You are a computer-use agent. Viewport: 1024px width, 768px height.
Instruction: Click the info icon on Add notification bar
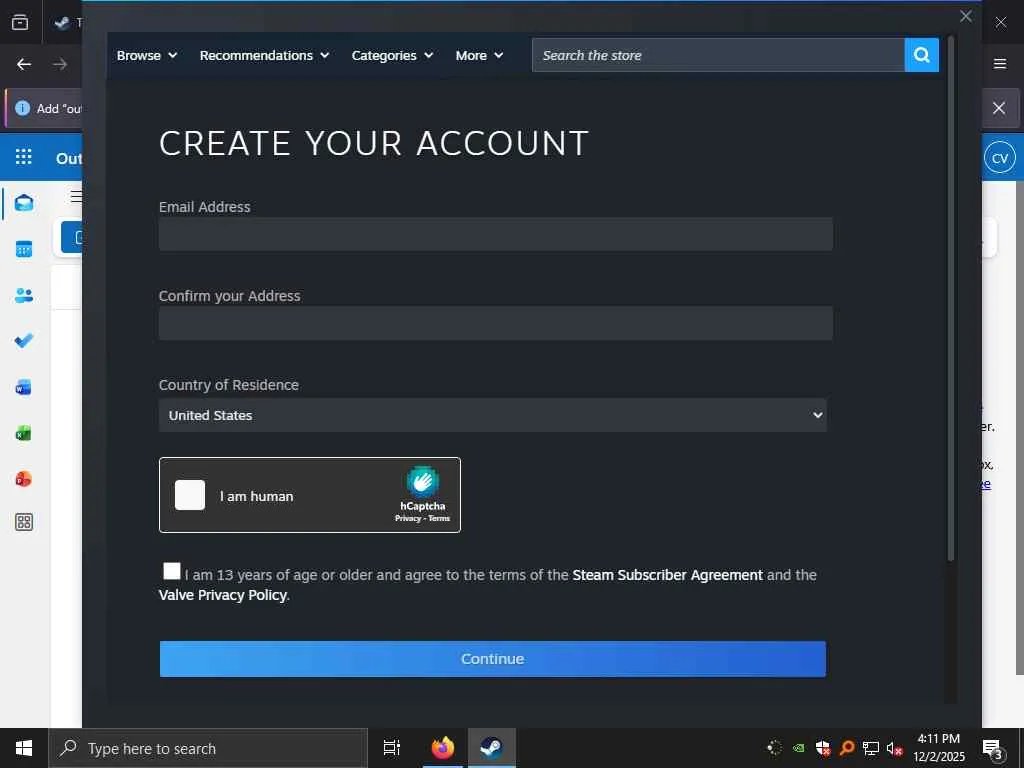(x=22, y=108)
